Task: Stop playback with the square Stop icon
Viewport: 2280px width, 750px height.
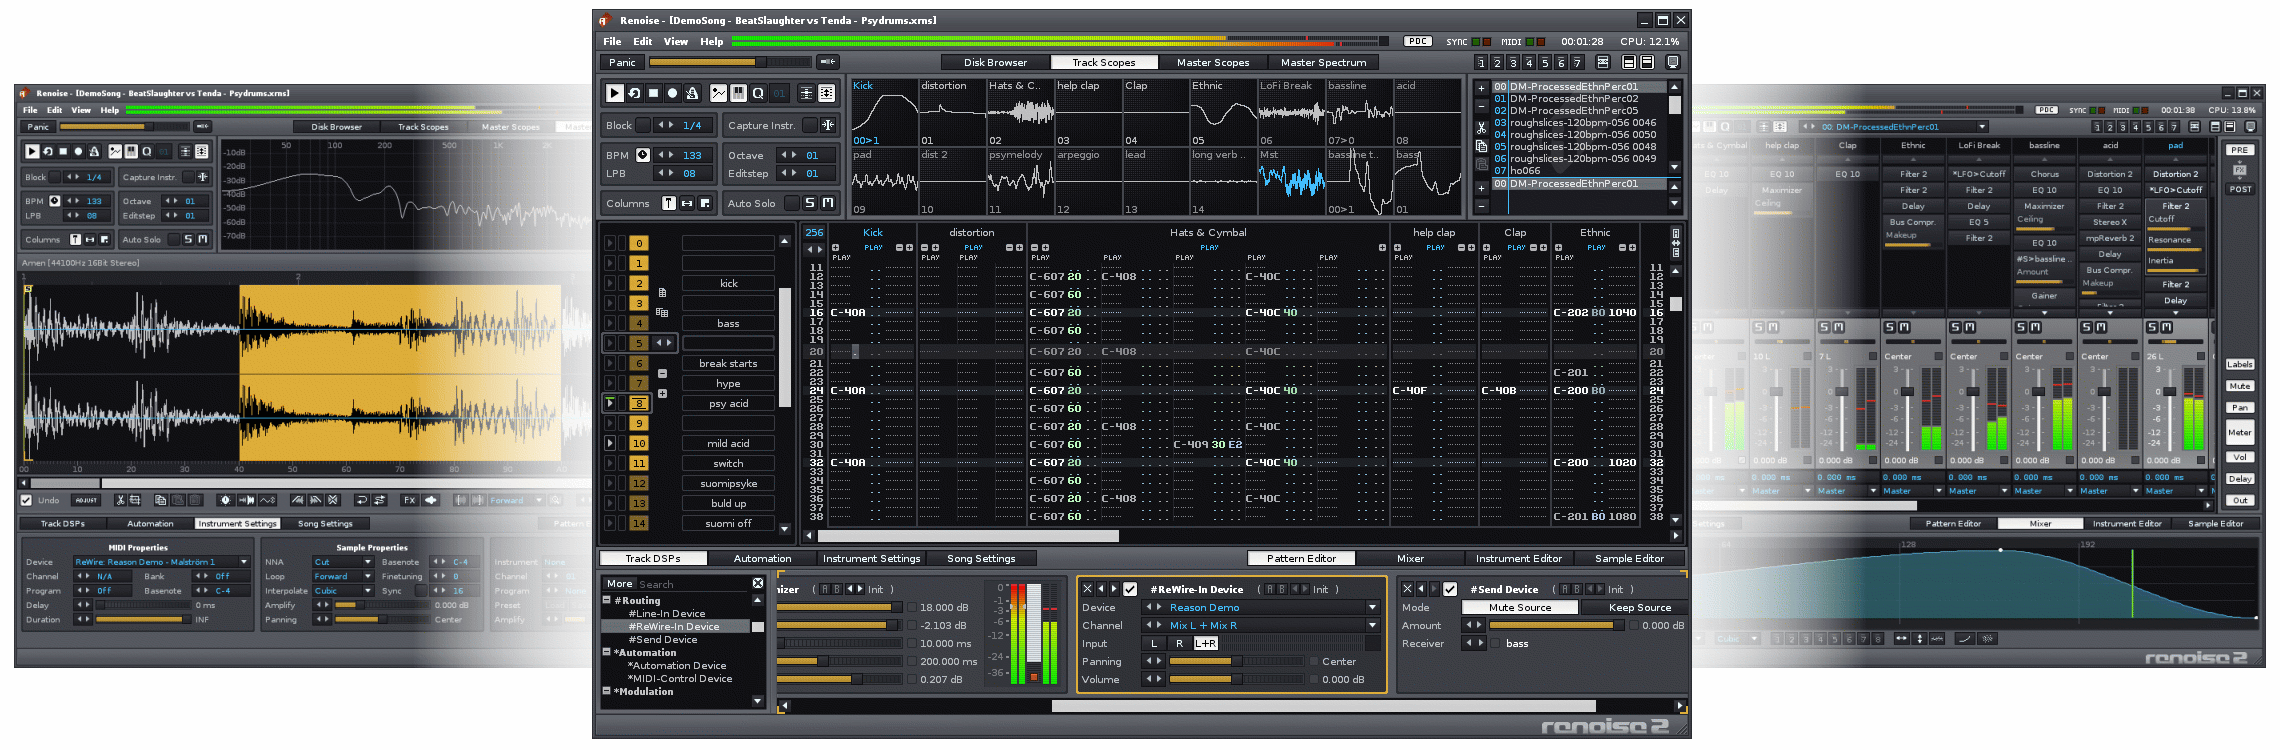Action: (x=653, y=93)
